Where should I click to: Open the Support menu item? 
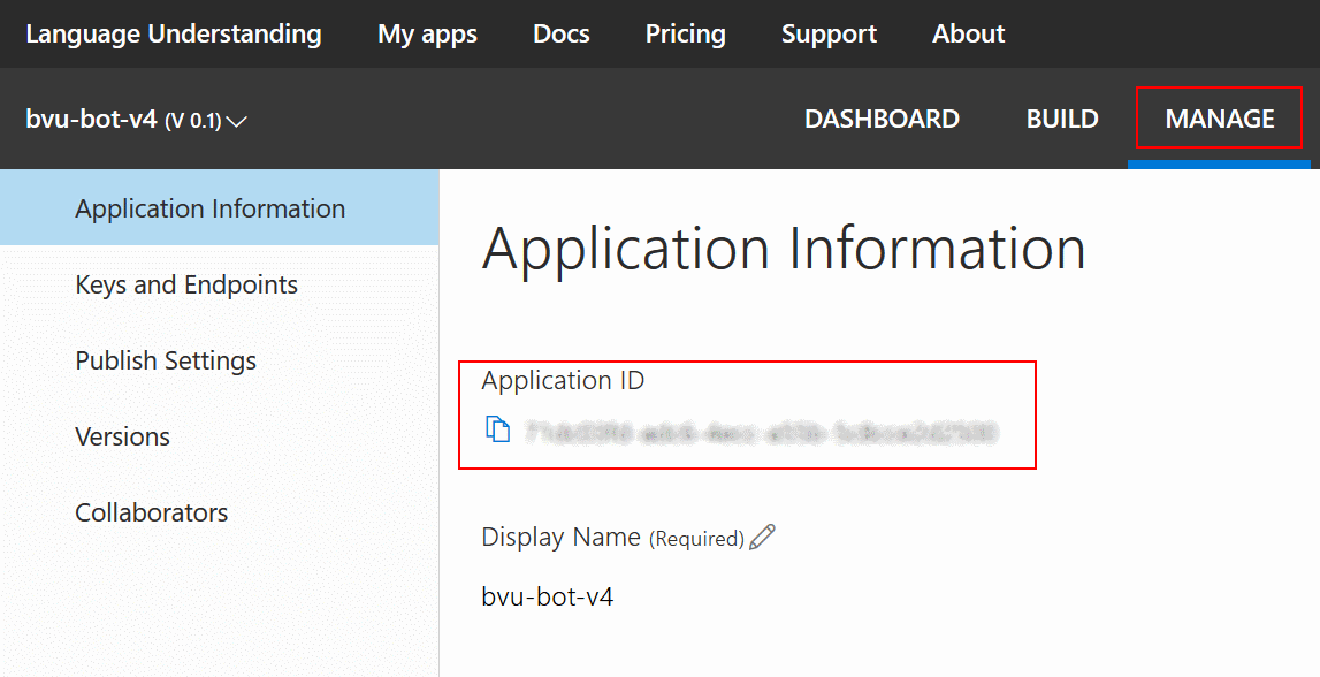pyautogui.click(x=828, y=33)
